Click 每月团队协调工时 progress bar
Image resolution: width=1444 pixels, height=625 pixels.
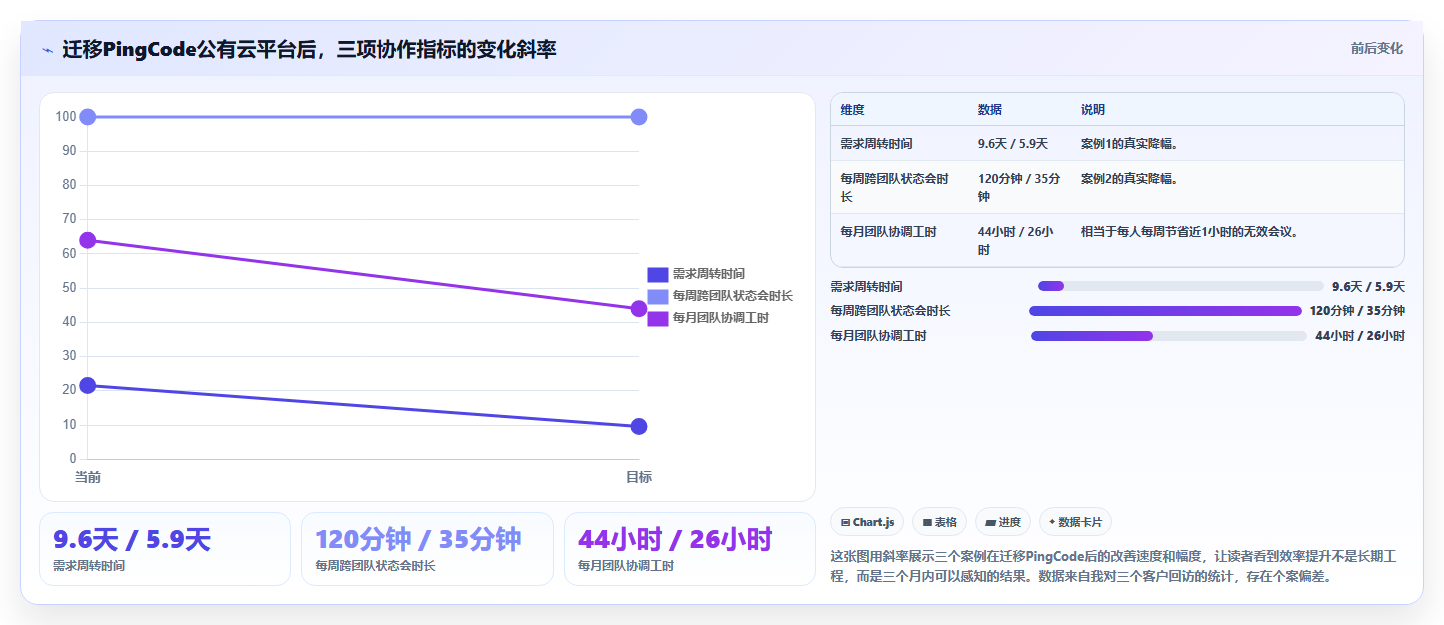click(1169, 336)
